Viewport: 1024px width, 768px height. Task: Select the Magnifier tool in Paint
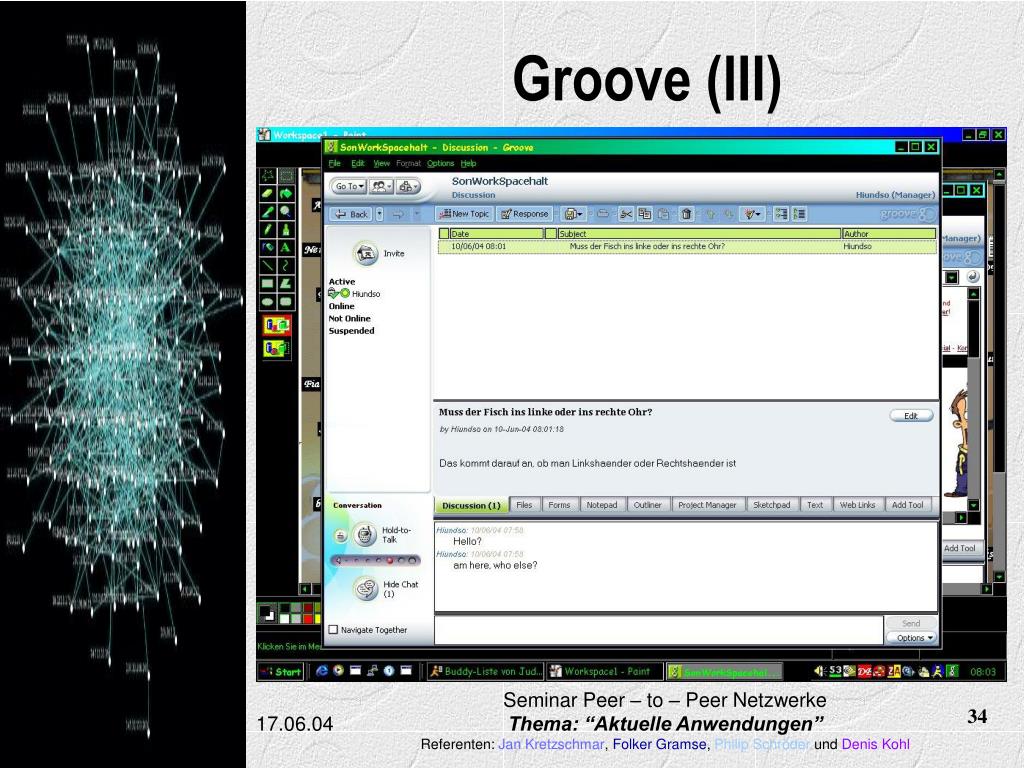pyautogui.click(x=285, y=212)
